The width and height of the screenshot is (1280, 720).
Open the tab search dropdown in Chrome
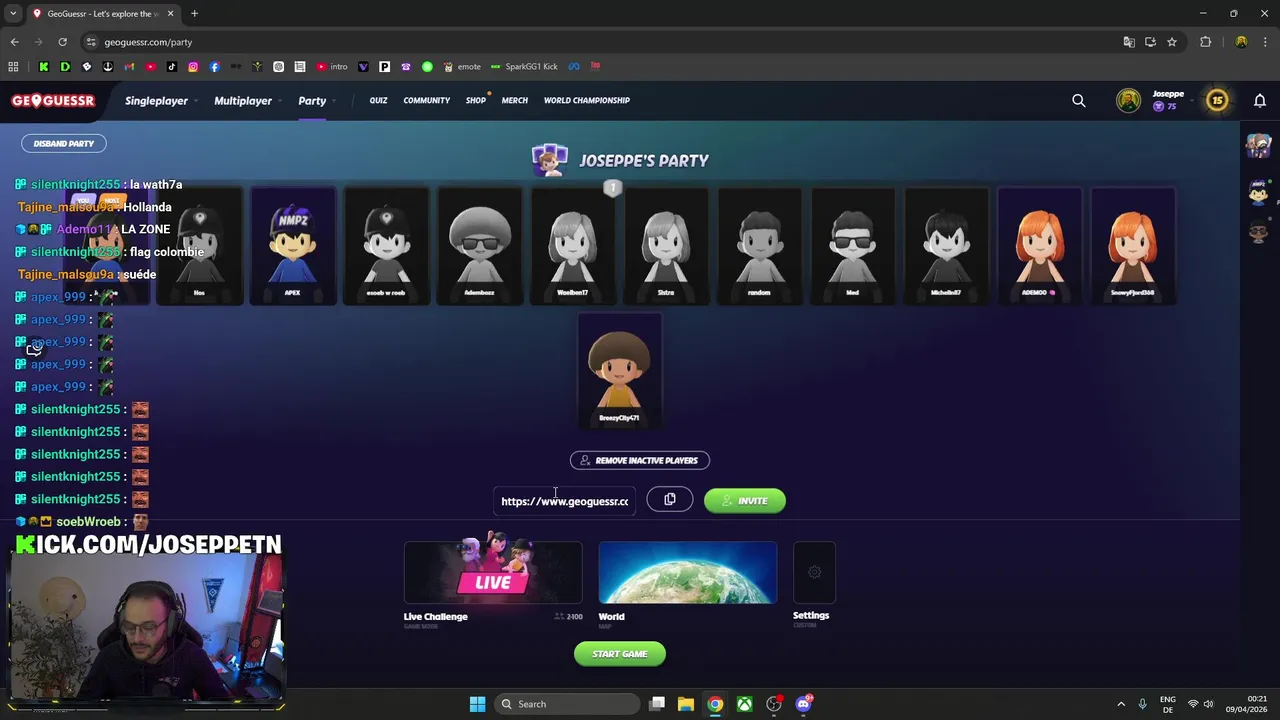(x=13, y=13)
